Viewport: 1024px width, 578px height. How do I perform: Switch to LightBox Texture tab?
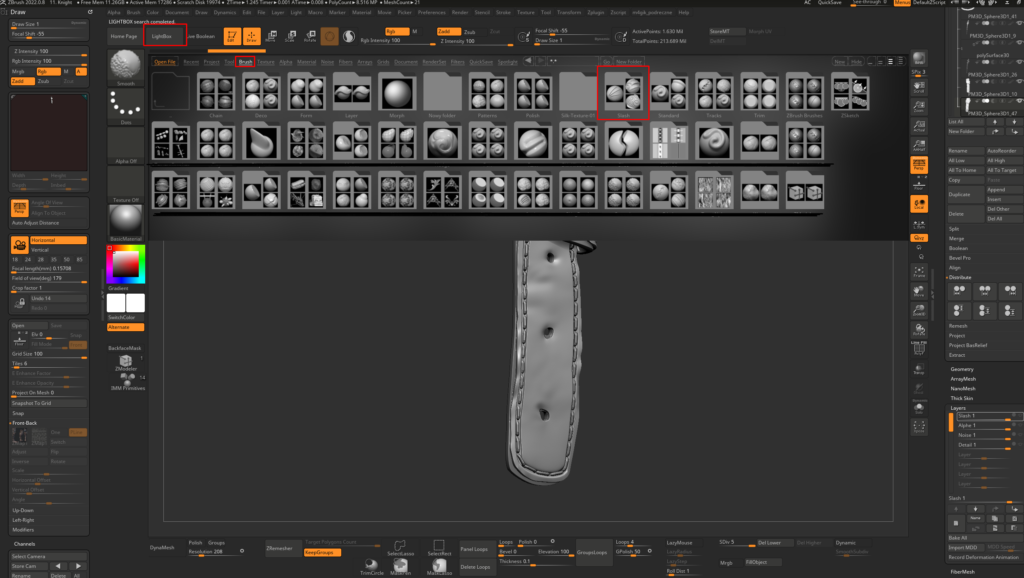pyautogui.click(x=265, y=62)
